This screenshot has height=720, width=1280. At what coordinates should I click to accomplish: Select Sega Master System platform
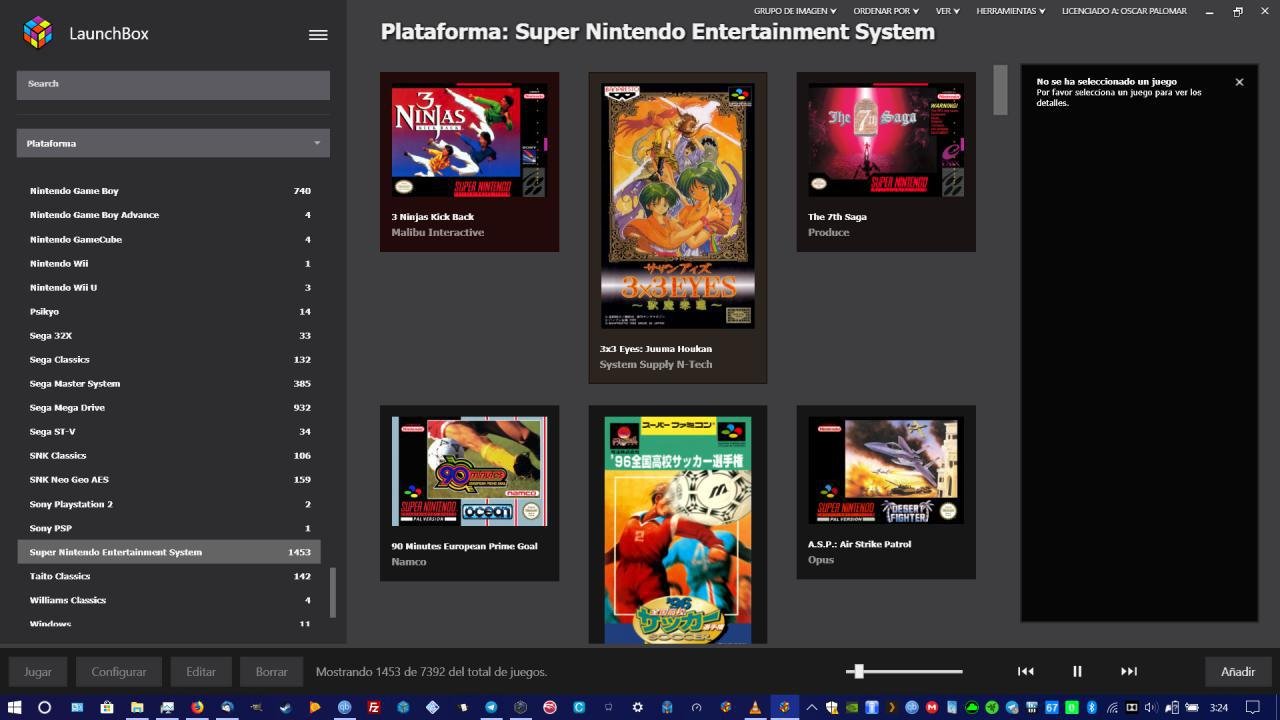(x=170, y=383)
